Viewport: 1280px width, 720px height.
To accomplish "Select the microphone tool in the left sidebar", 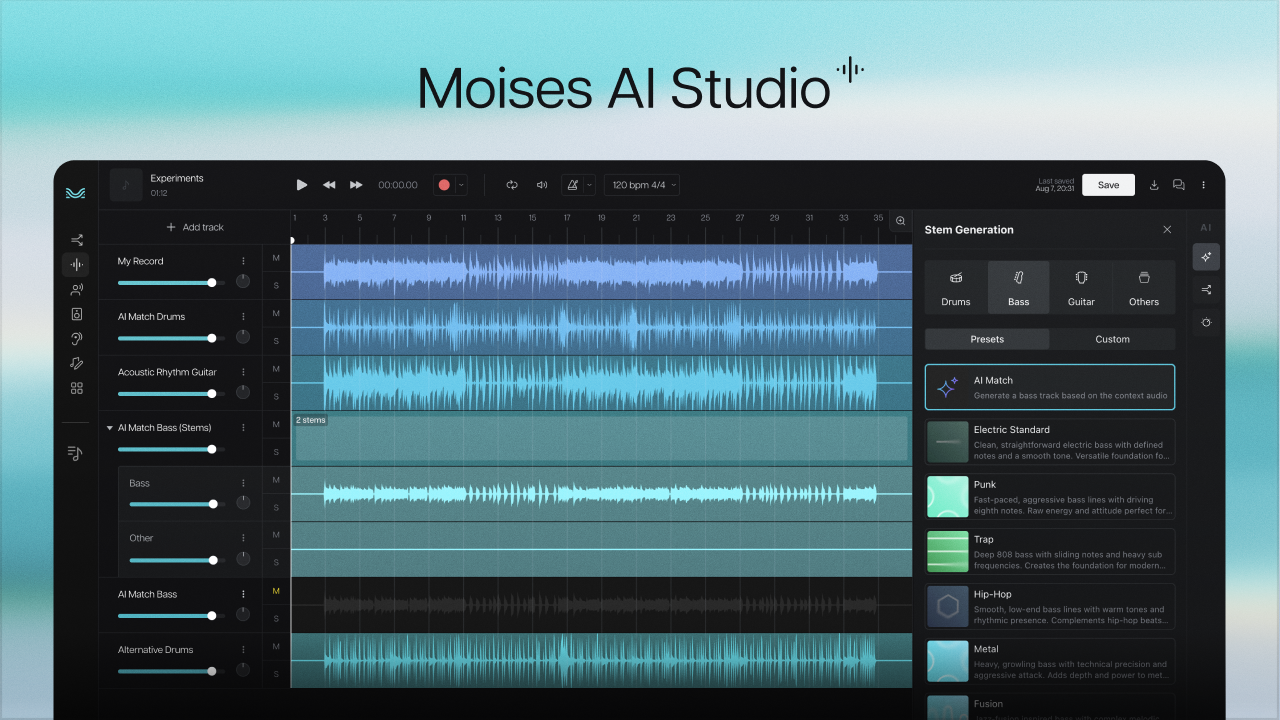I will tap(75, 289).
